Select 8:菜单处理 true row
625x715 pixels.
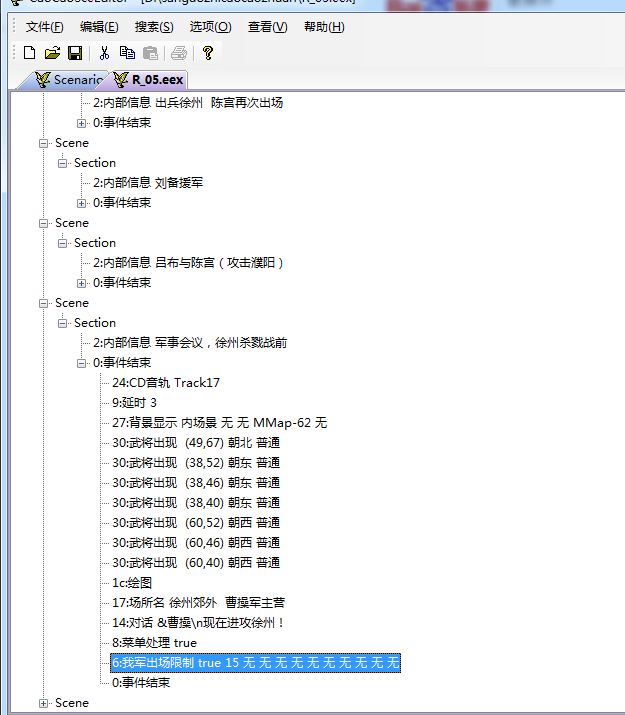[155, 643]
